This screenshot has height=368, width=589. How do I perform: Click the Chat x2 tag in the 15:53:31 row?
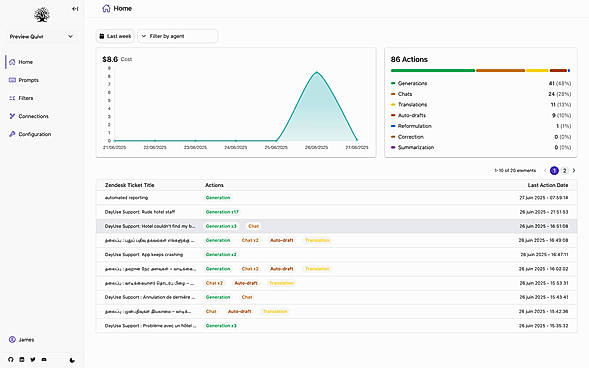[x=214, y=283]
